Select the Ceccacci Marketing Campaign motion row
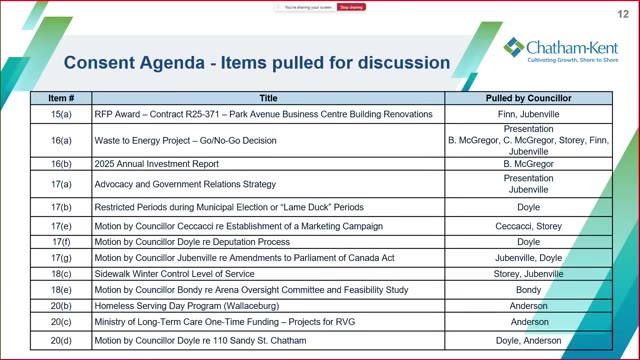The width and height of the screenshot is (640, 360). tap(321, 226)
